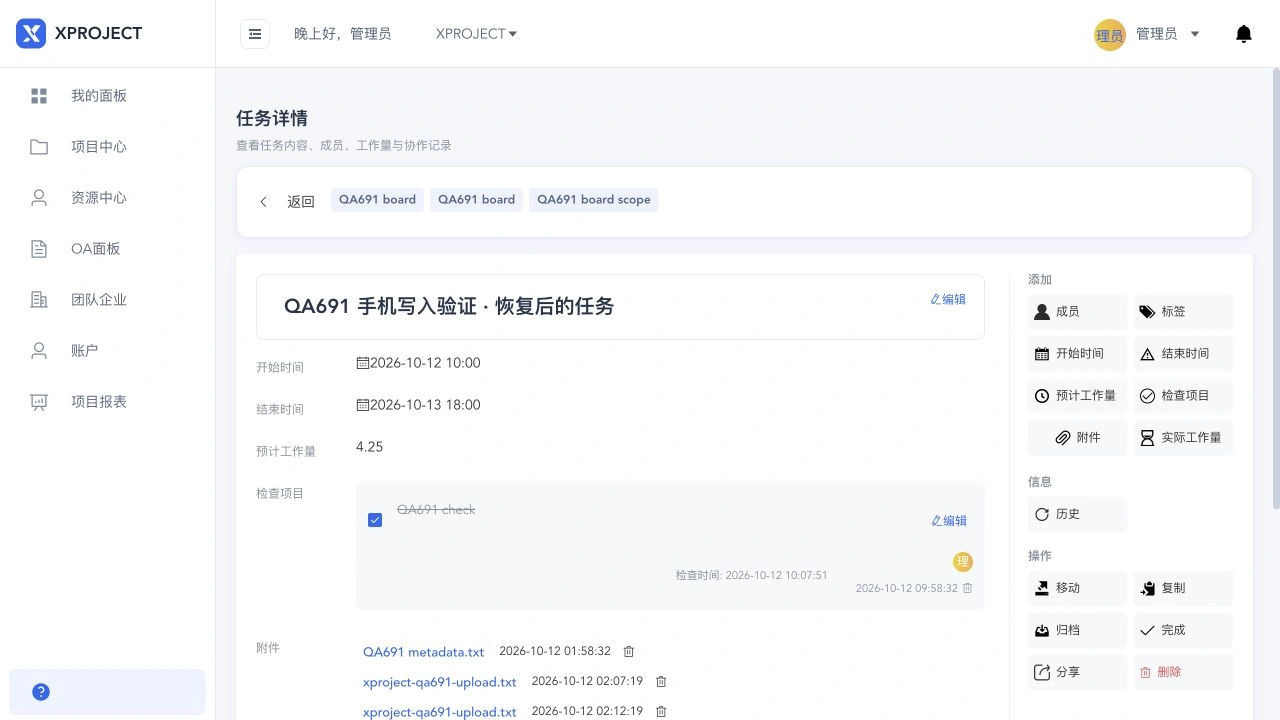Open the QA691 metadata.txt attachment link

pos(423,652)
